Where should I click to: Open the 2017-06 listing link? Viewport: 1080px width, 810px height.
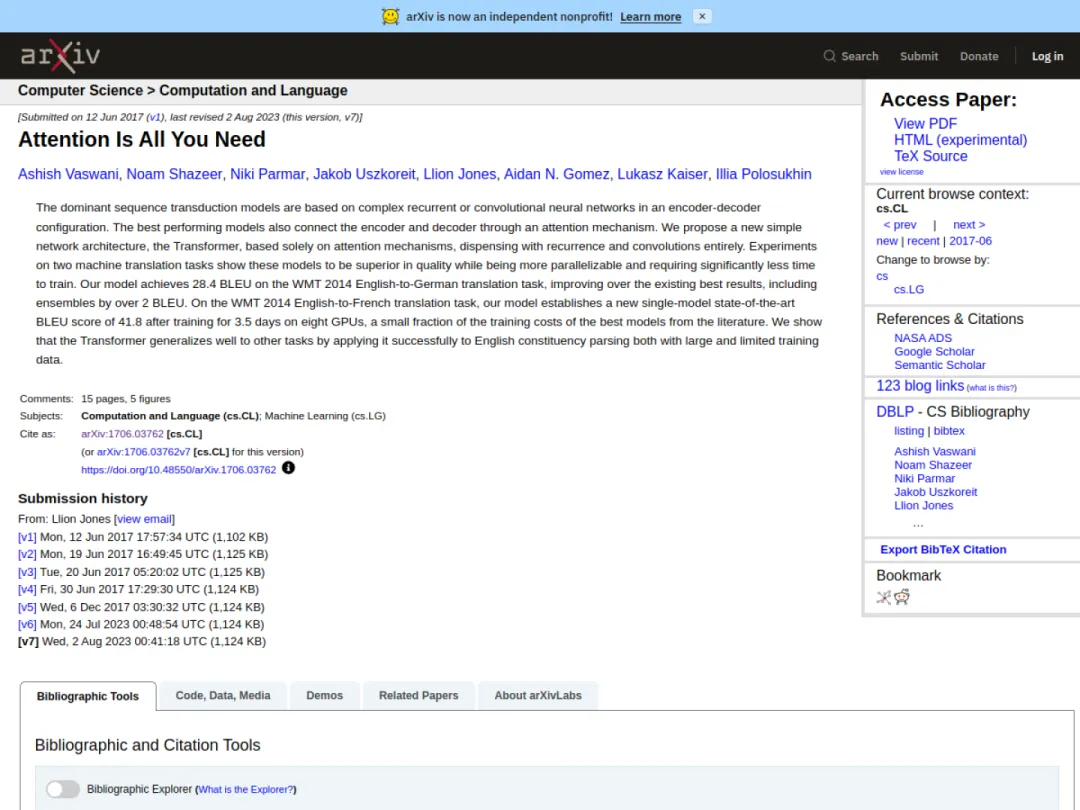coord(970,241)
